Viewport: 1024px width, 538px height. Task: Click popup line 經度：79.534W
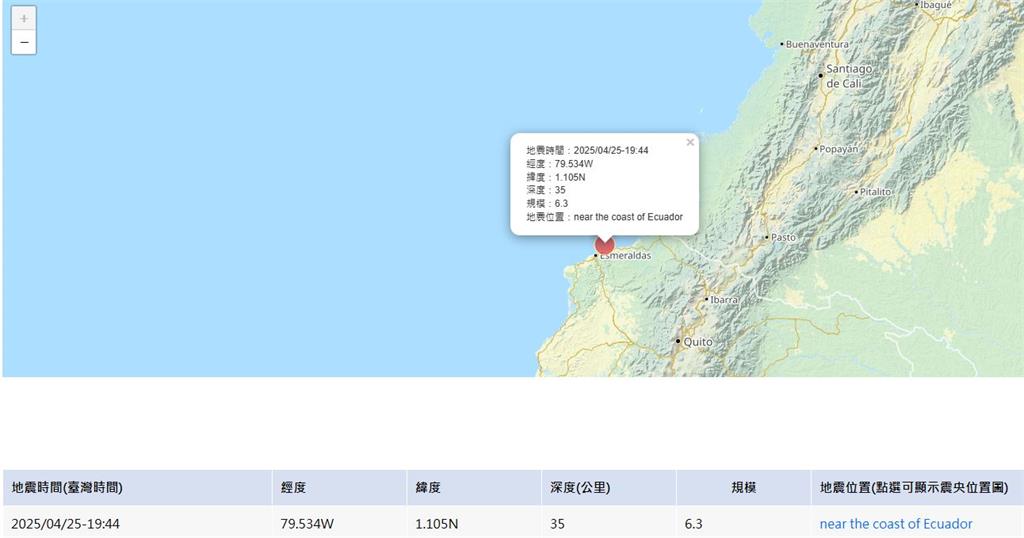(x=560, y=164)
